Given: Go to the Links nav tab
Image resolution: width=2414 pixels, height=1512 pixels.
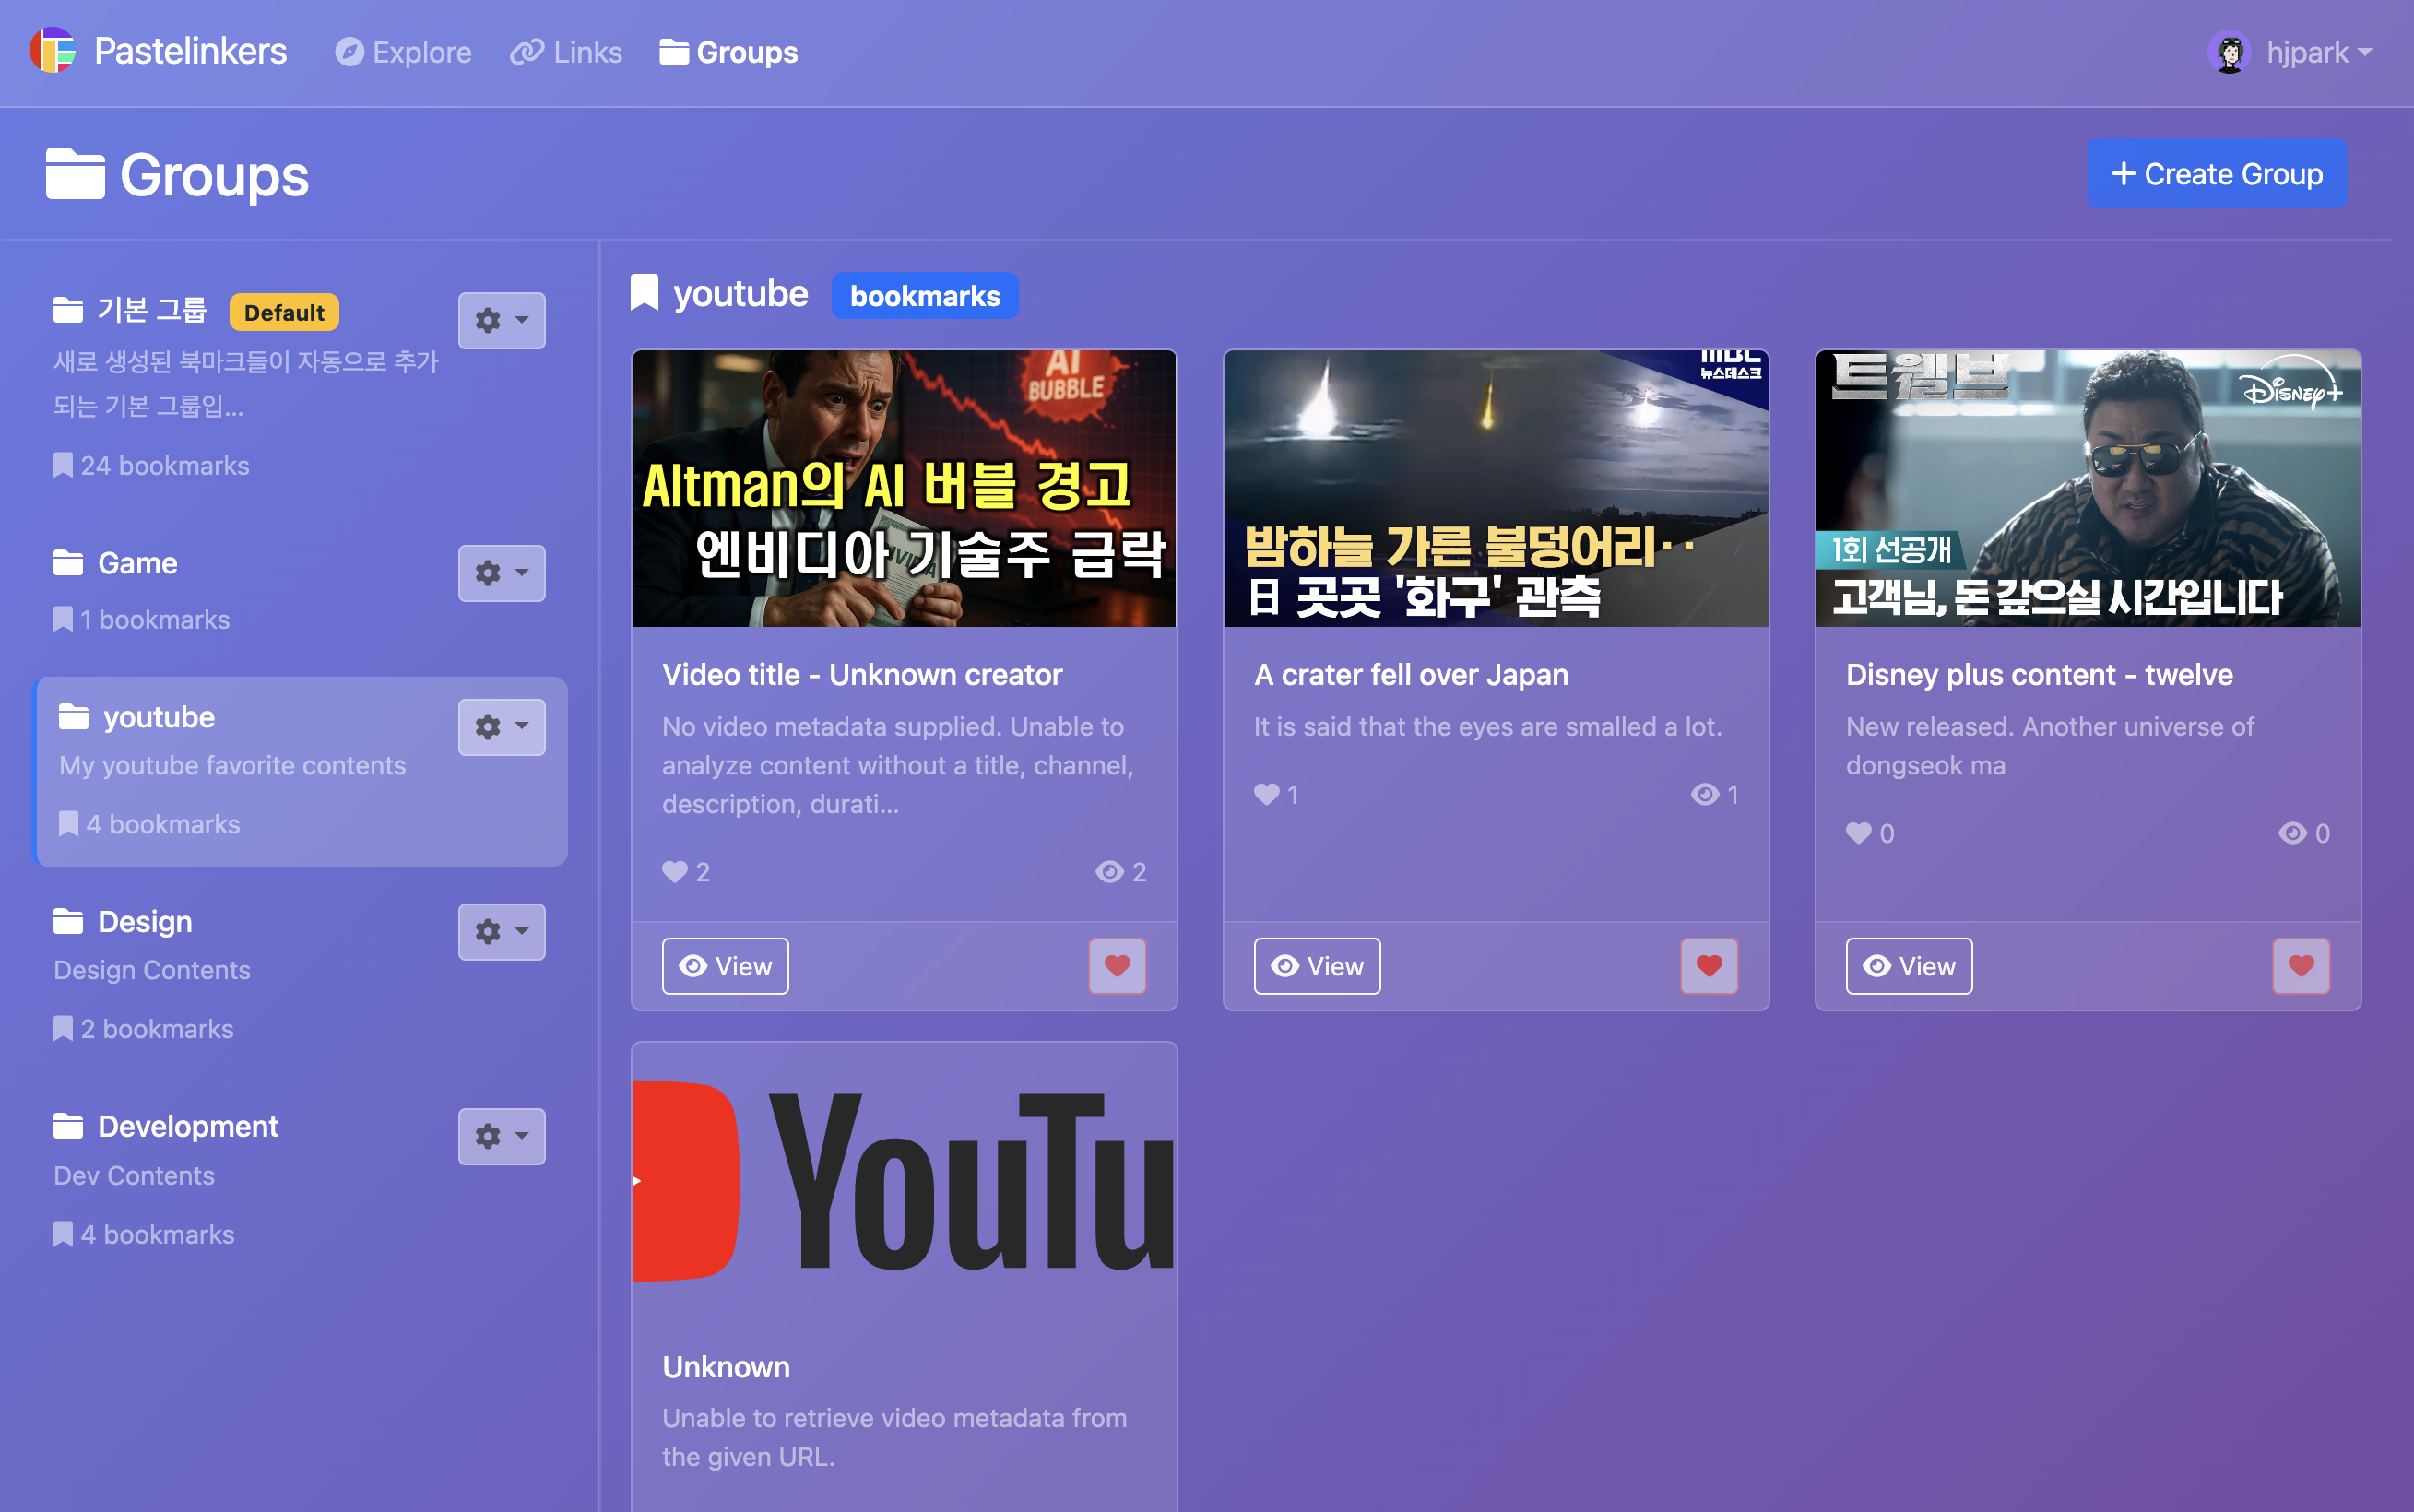Looking at the screenshot, I should (x=567, y=52).
